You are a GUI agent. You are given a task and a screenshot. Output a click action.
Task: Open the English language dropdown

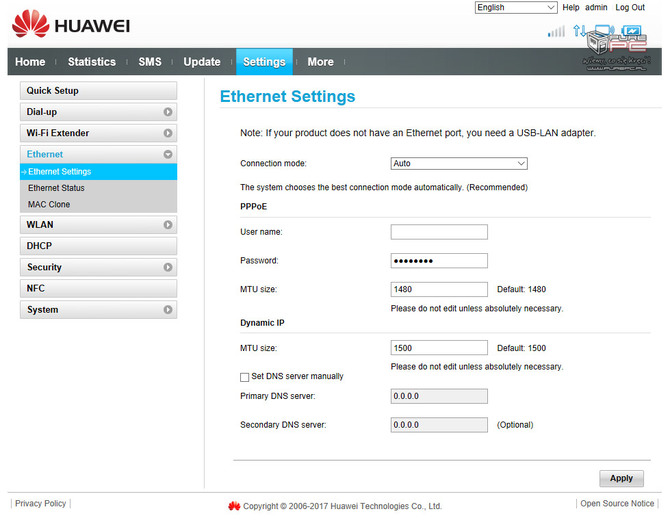click(x=516, y=8)
